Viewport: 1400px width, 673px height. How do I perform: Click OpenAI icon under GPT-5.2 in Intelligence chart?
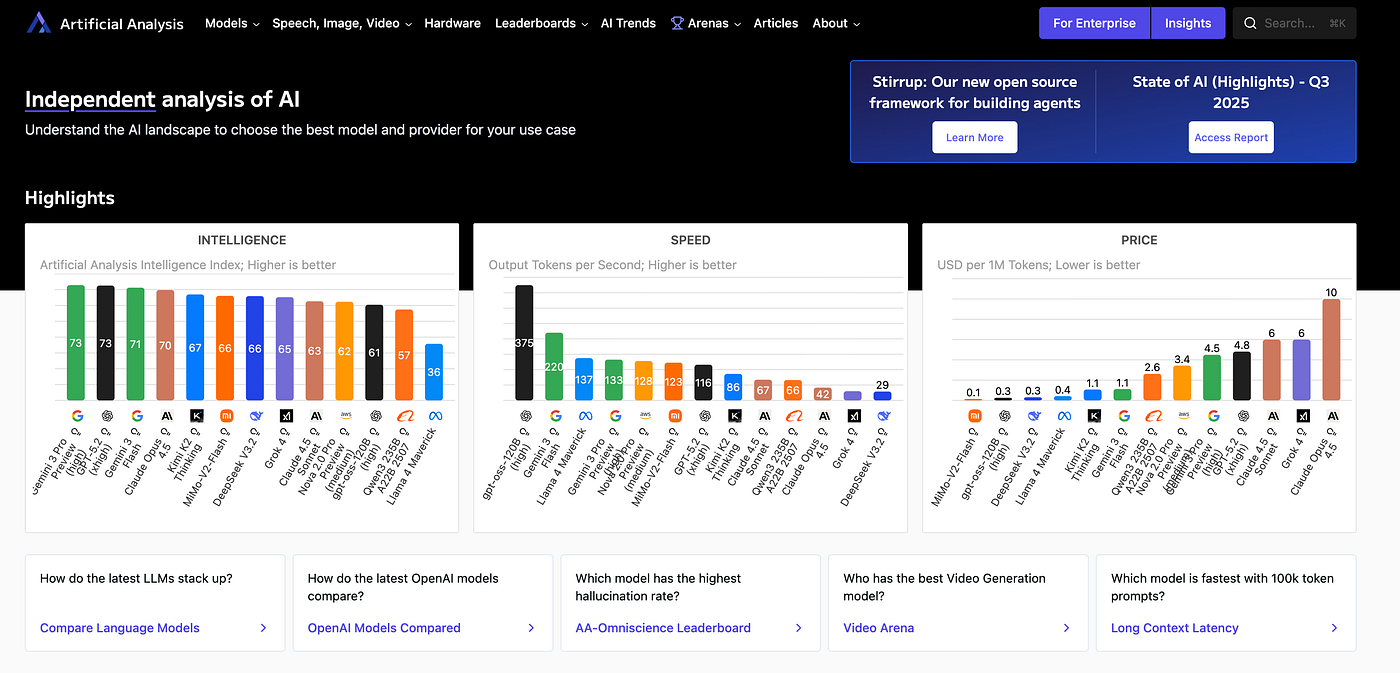point(108,416)
